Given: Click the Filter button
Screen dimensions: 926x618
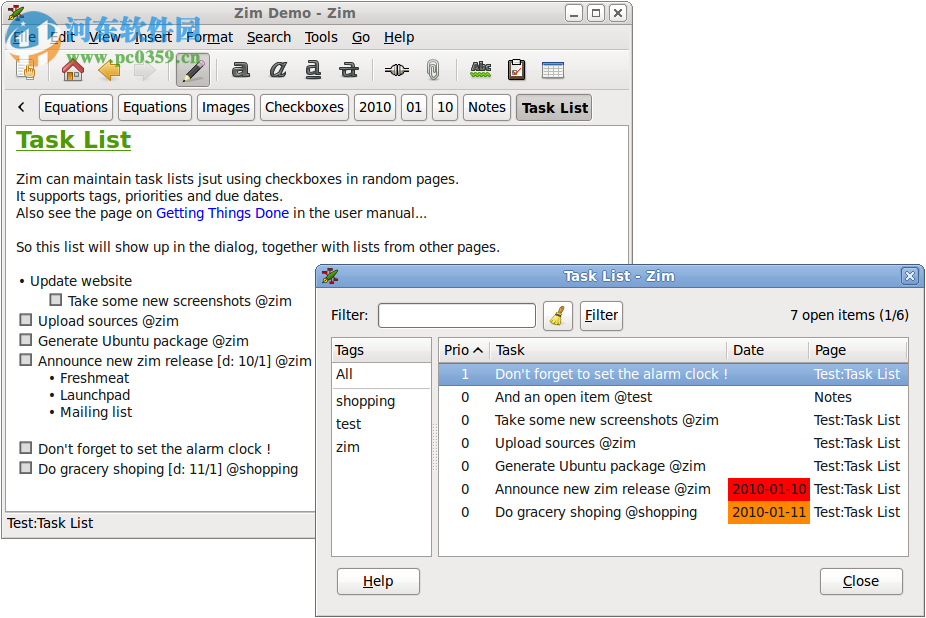Looking at the screenshot, I should pyautogui.click(x=601, y=315).
